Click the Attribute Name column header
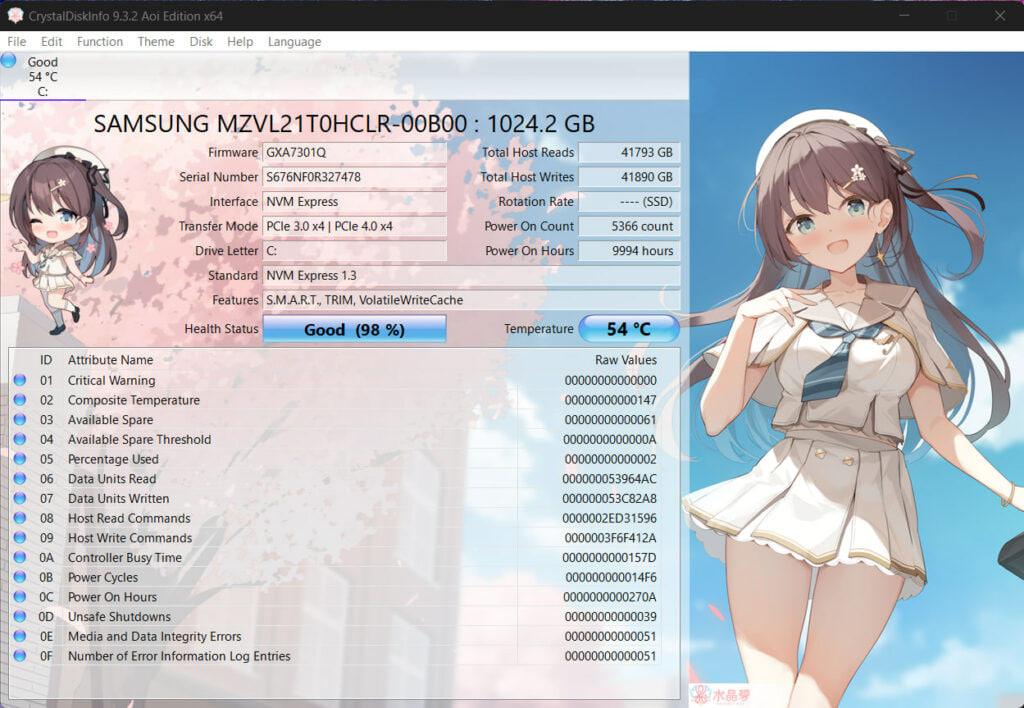The height and width of the screenshot is (708, 1024). click(x=110, y=360)
